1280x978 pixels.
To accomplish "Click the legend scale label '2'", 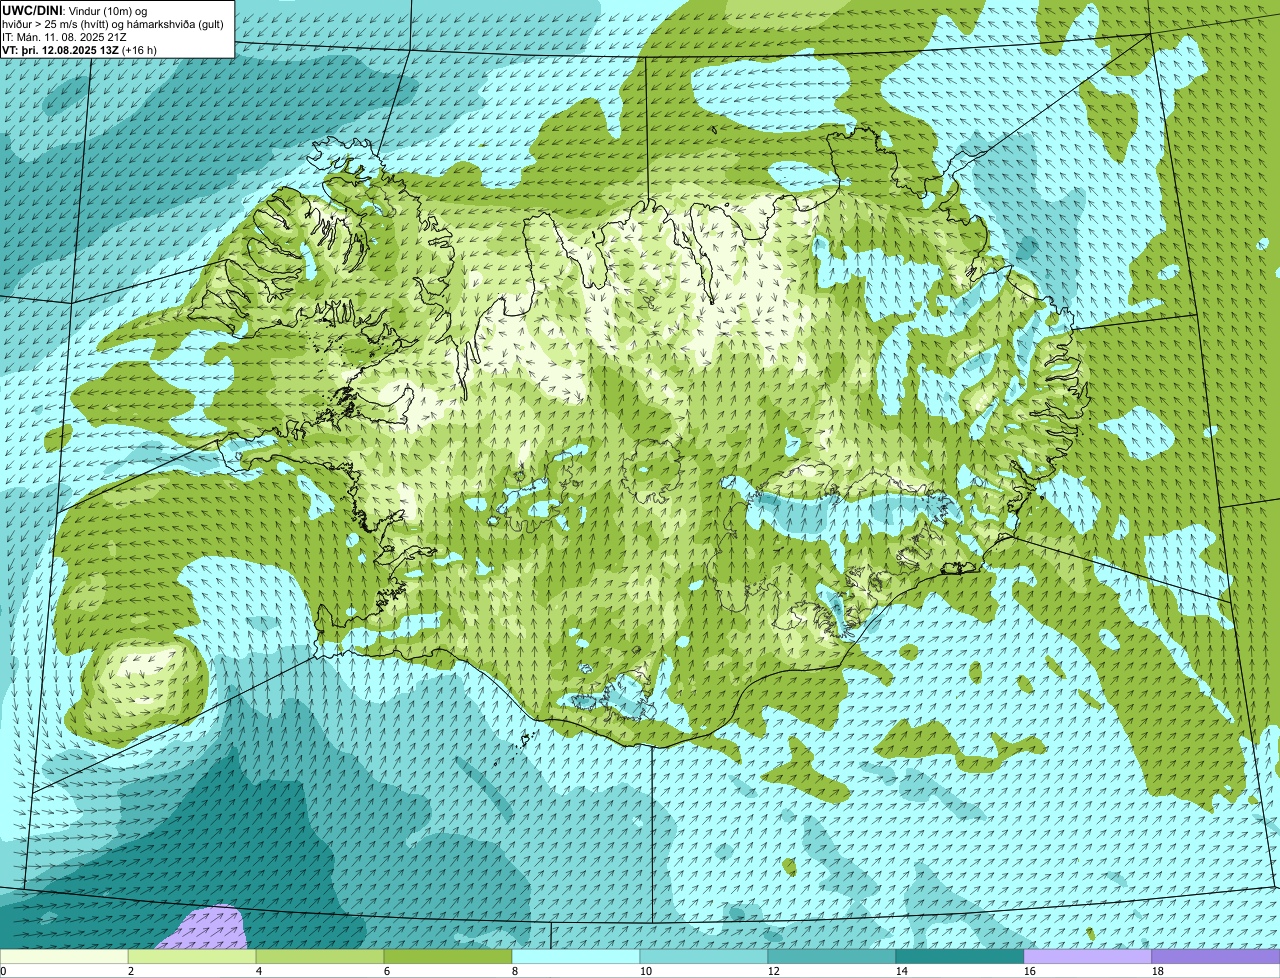I will tap(131, 971).
